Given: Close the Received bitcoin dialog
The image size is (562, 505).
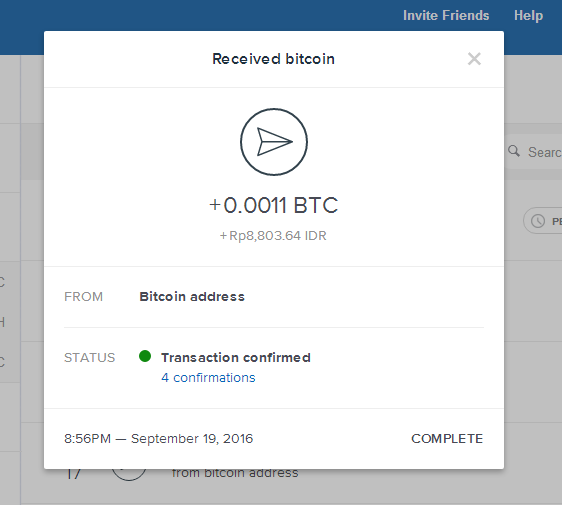Looking at the screenshot, I should coord(474,59).
